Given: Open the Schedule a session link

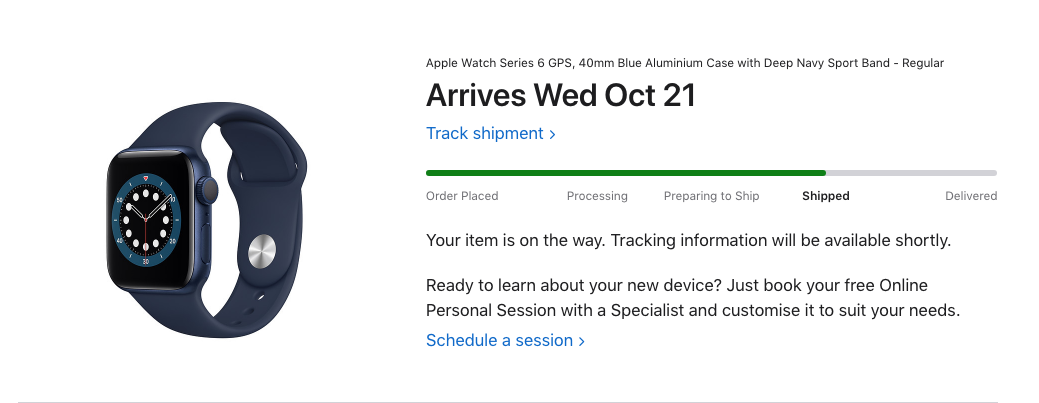Looking at the screenshot, I should (505, 340).
